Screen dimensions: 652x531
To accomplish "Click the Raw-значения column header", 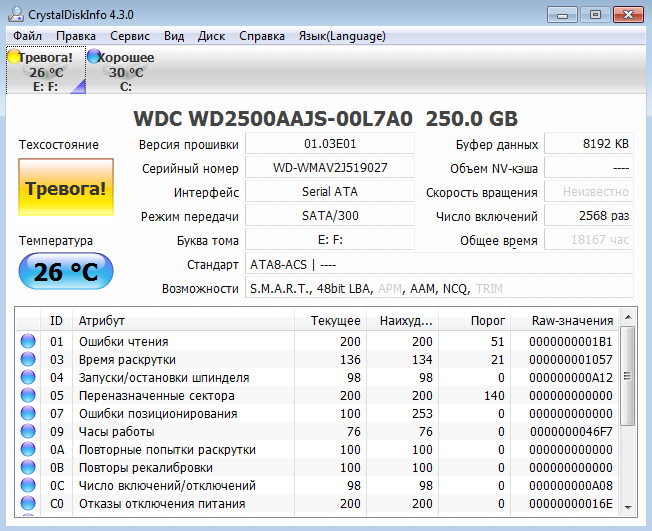I will click(x=565, y=321).
